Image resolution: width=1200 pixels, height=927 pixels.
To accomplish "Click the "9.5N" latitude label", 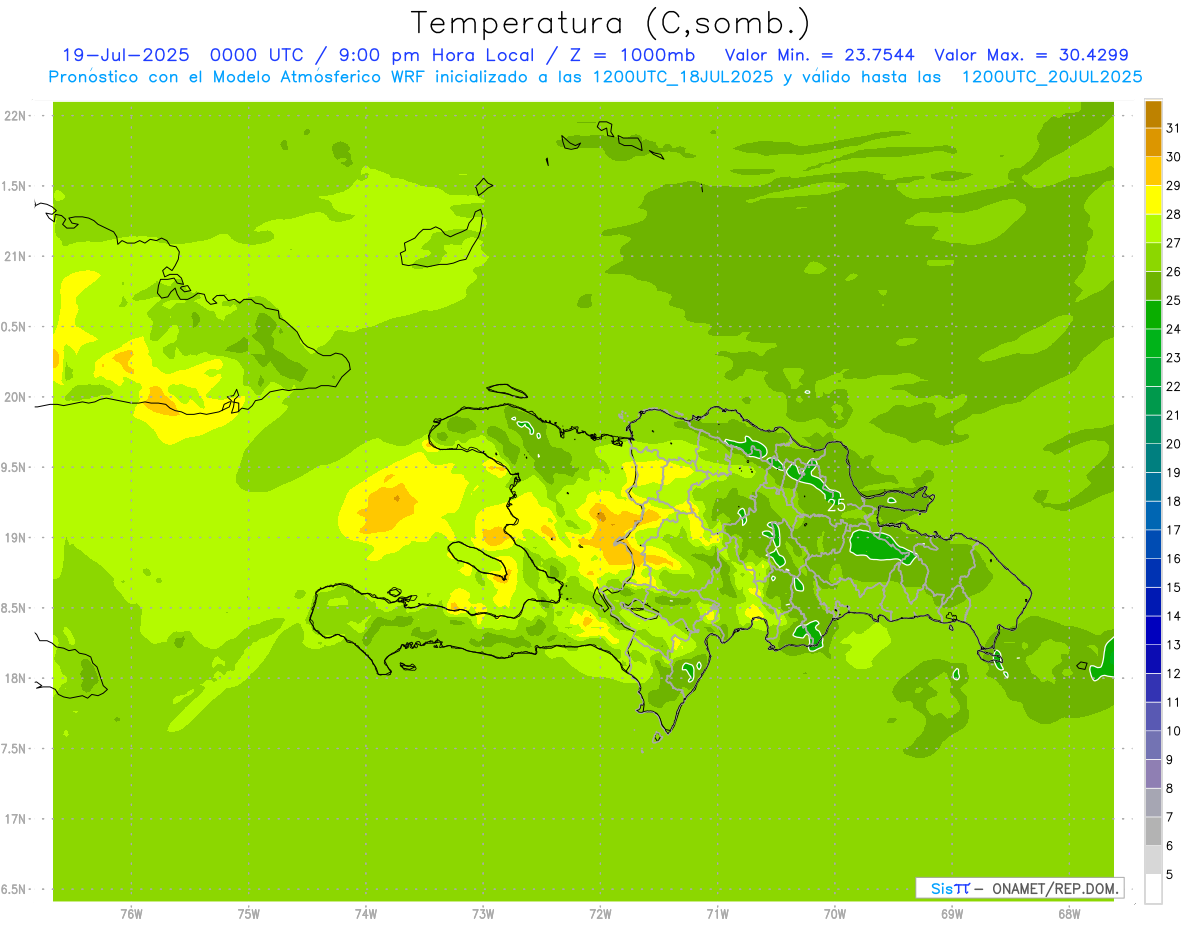I will (x=15, y=468).
